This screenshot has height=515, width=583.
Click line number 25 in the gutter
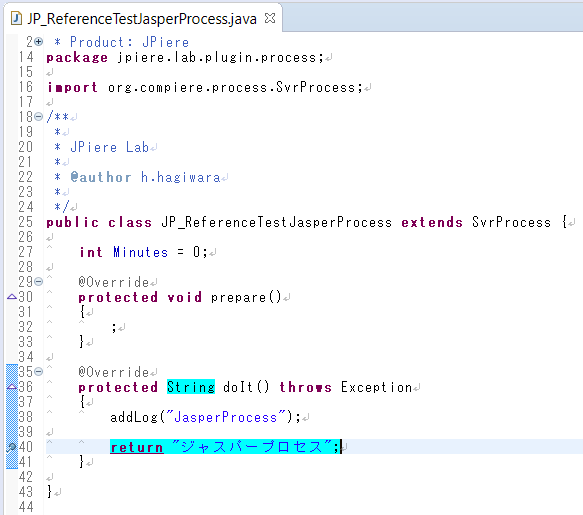tap(26, 222)
